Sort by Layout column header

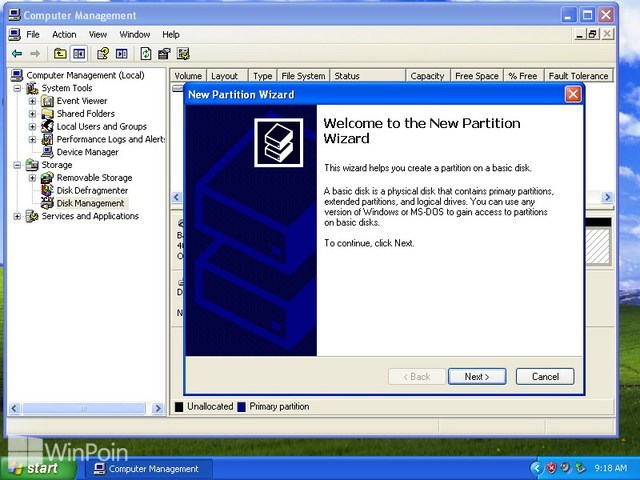coord(227,76)
